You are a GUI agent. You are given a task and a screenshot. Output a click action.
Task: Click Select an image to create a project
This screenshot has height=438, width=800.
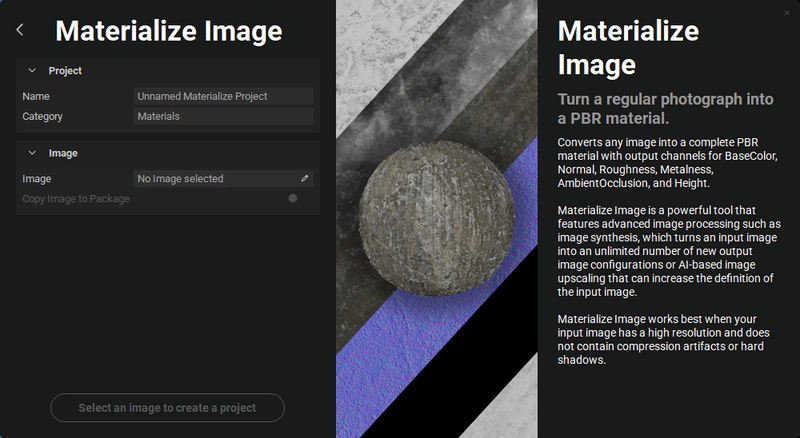pyautogui.click(x=167, y=407)
